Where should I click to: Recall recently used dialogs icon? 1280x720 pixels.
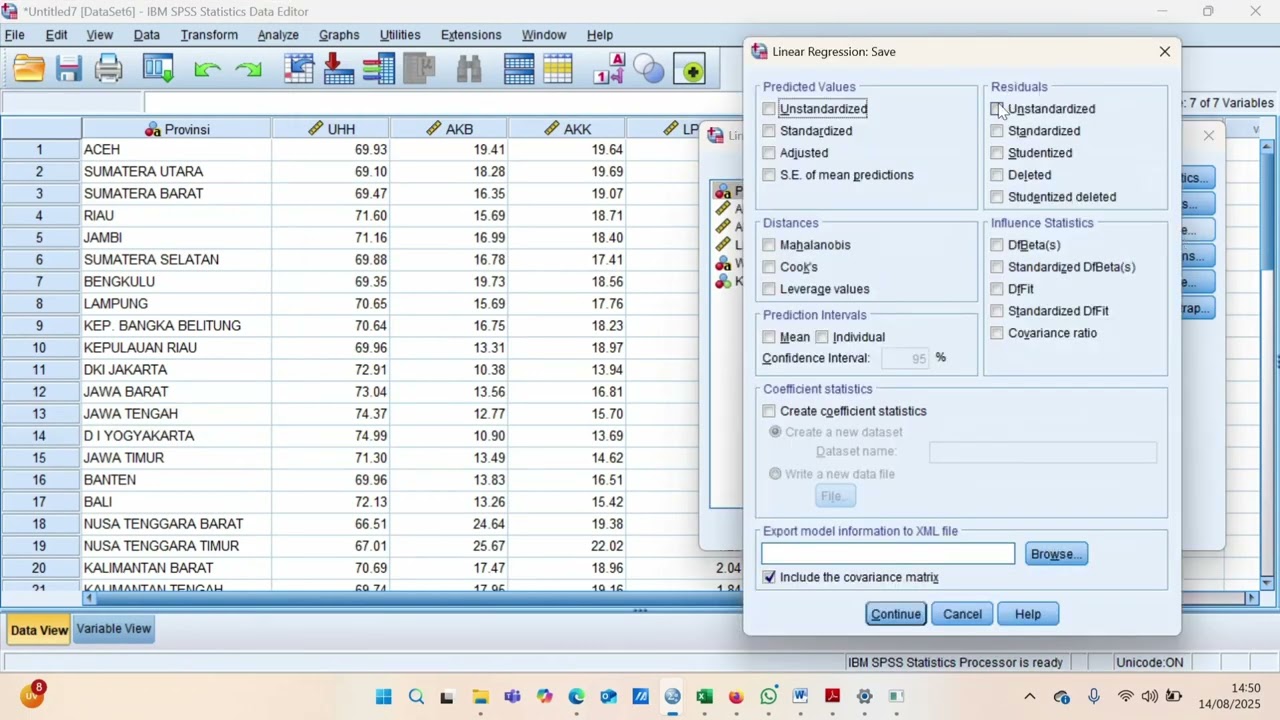point(158,70)
